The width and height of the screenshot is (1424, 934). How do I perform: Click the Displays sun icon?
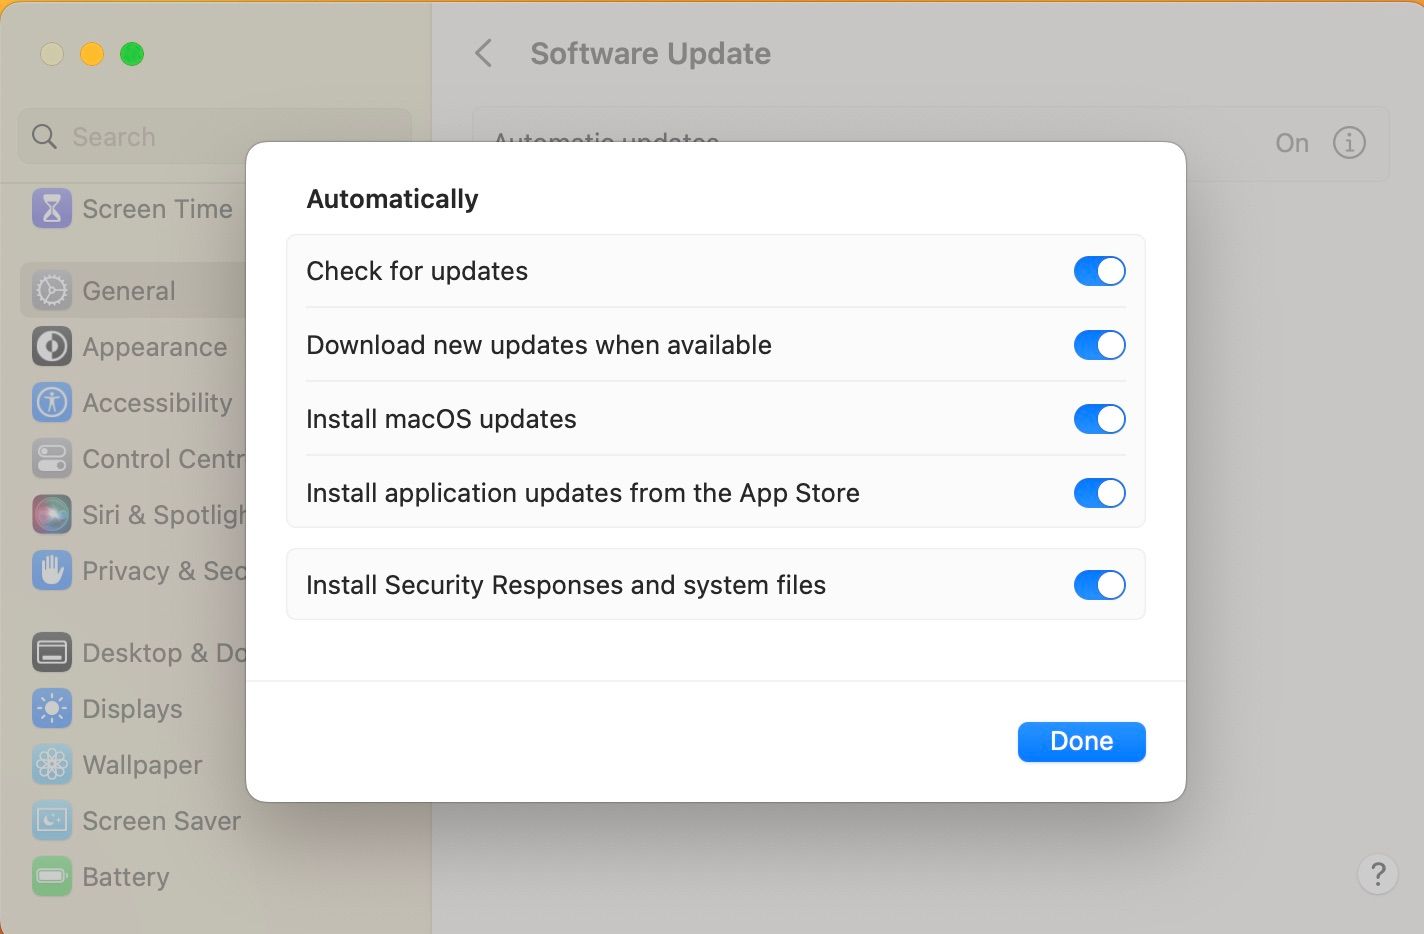tap(52, 709)
